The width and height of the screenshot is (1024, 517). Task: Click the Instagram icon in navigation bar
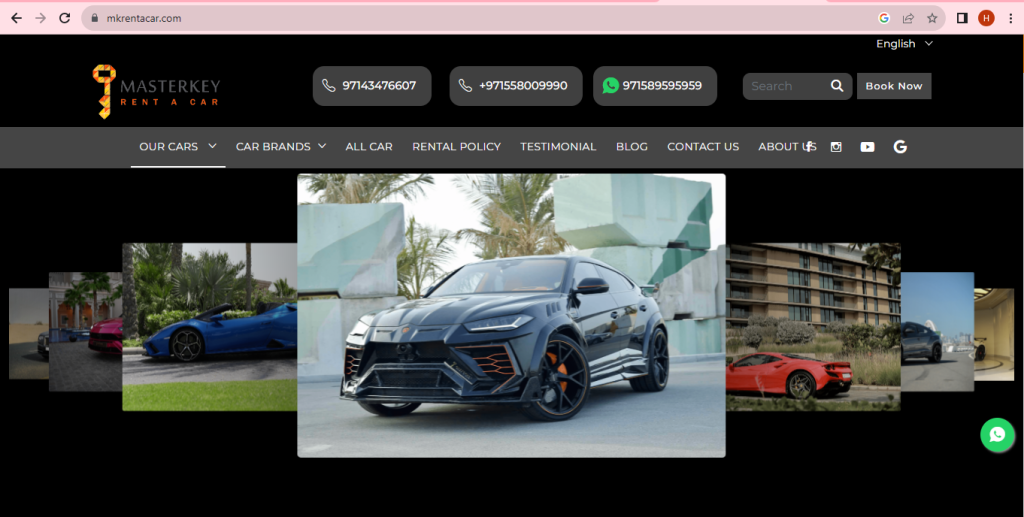836,147
